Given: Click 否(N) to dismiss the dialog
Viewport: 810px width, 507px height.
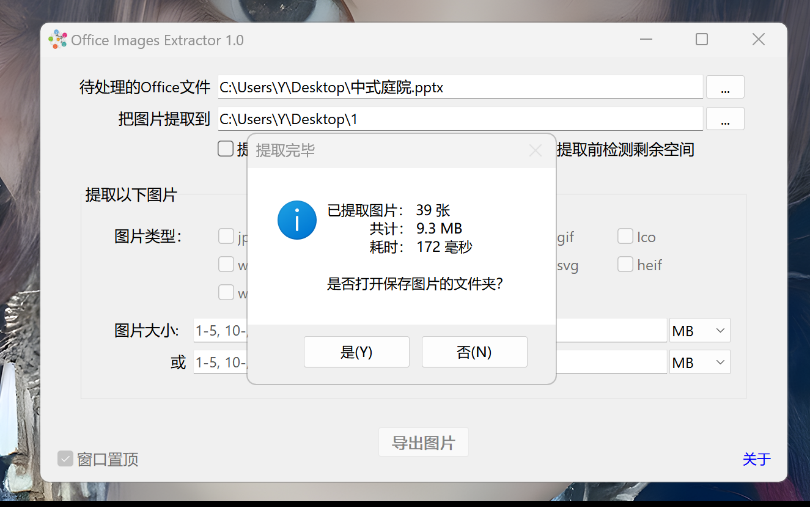Looking at the screenshot, I should tap(474, 352).
